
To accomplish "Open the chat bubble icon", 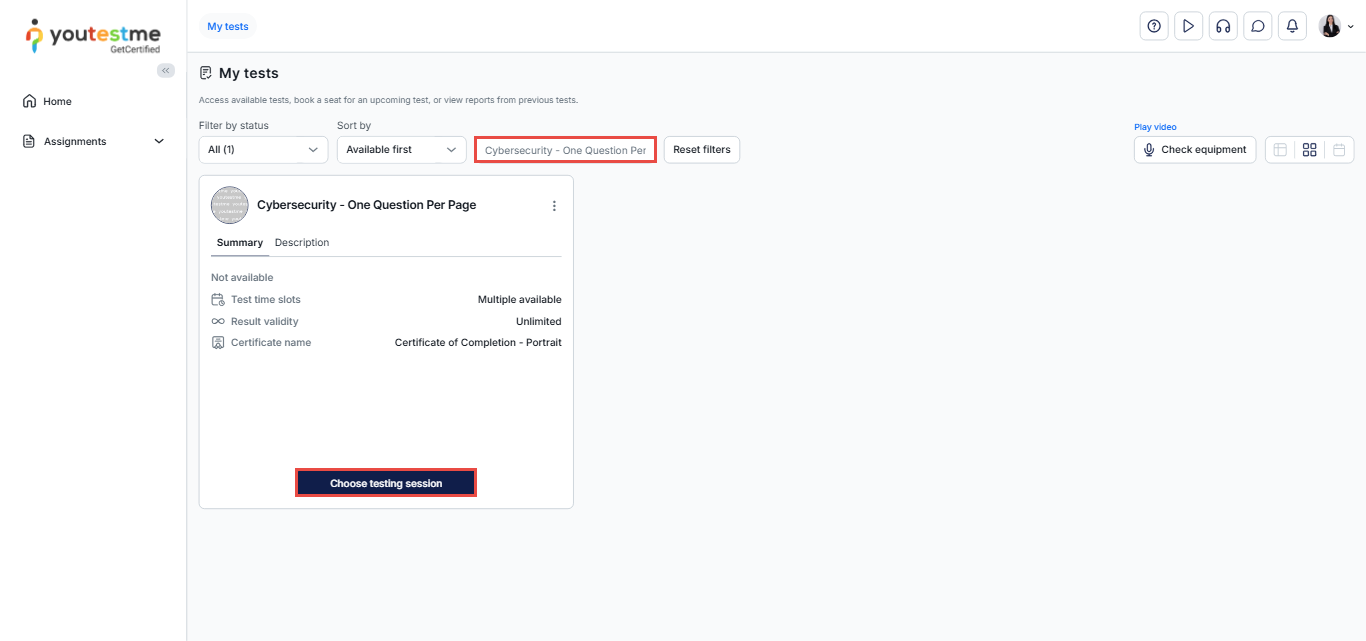I will [x=1258, y=27].
